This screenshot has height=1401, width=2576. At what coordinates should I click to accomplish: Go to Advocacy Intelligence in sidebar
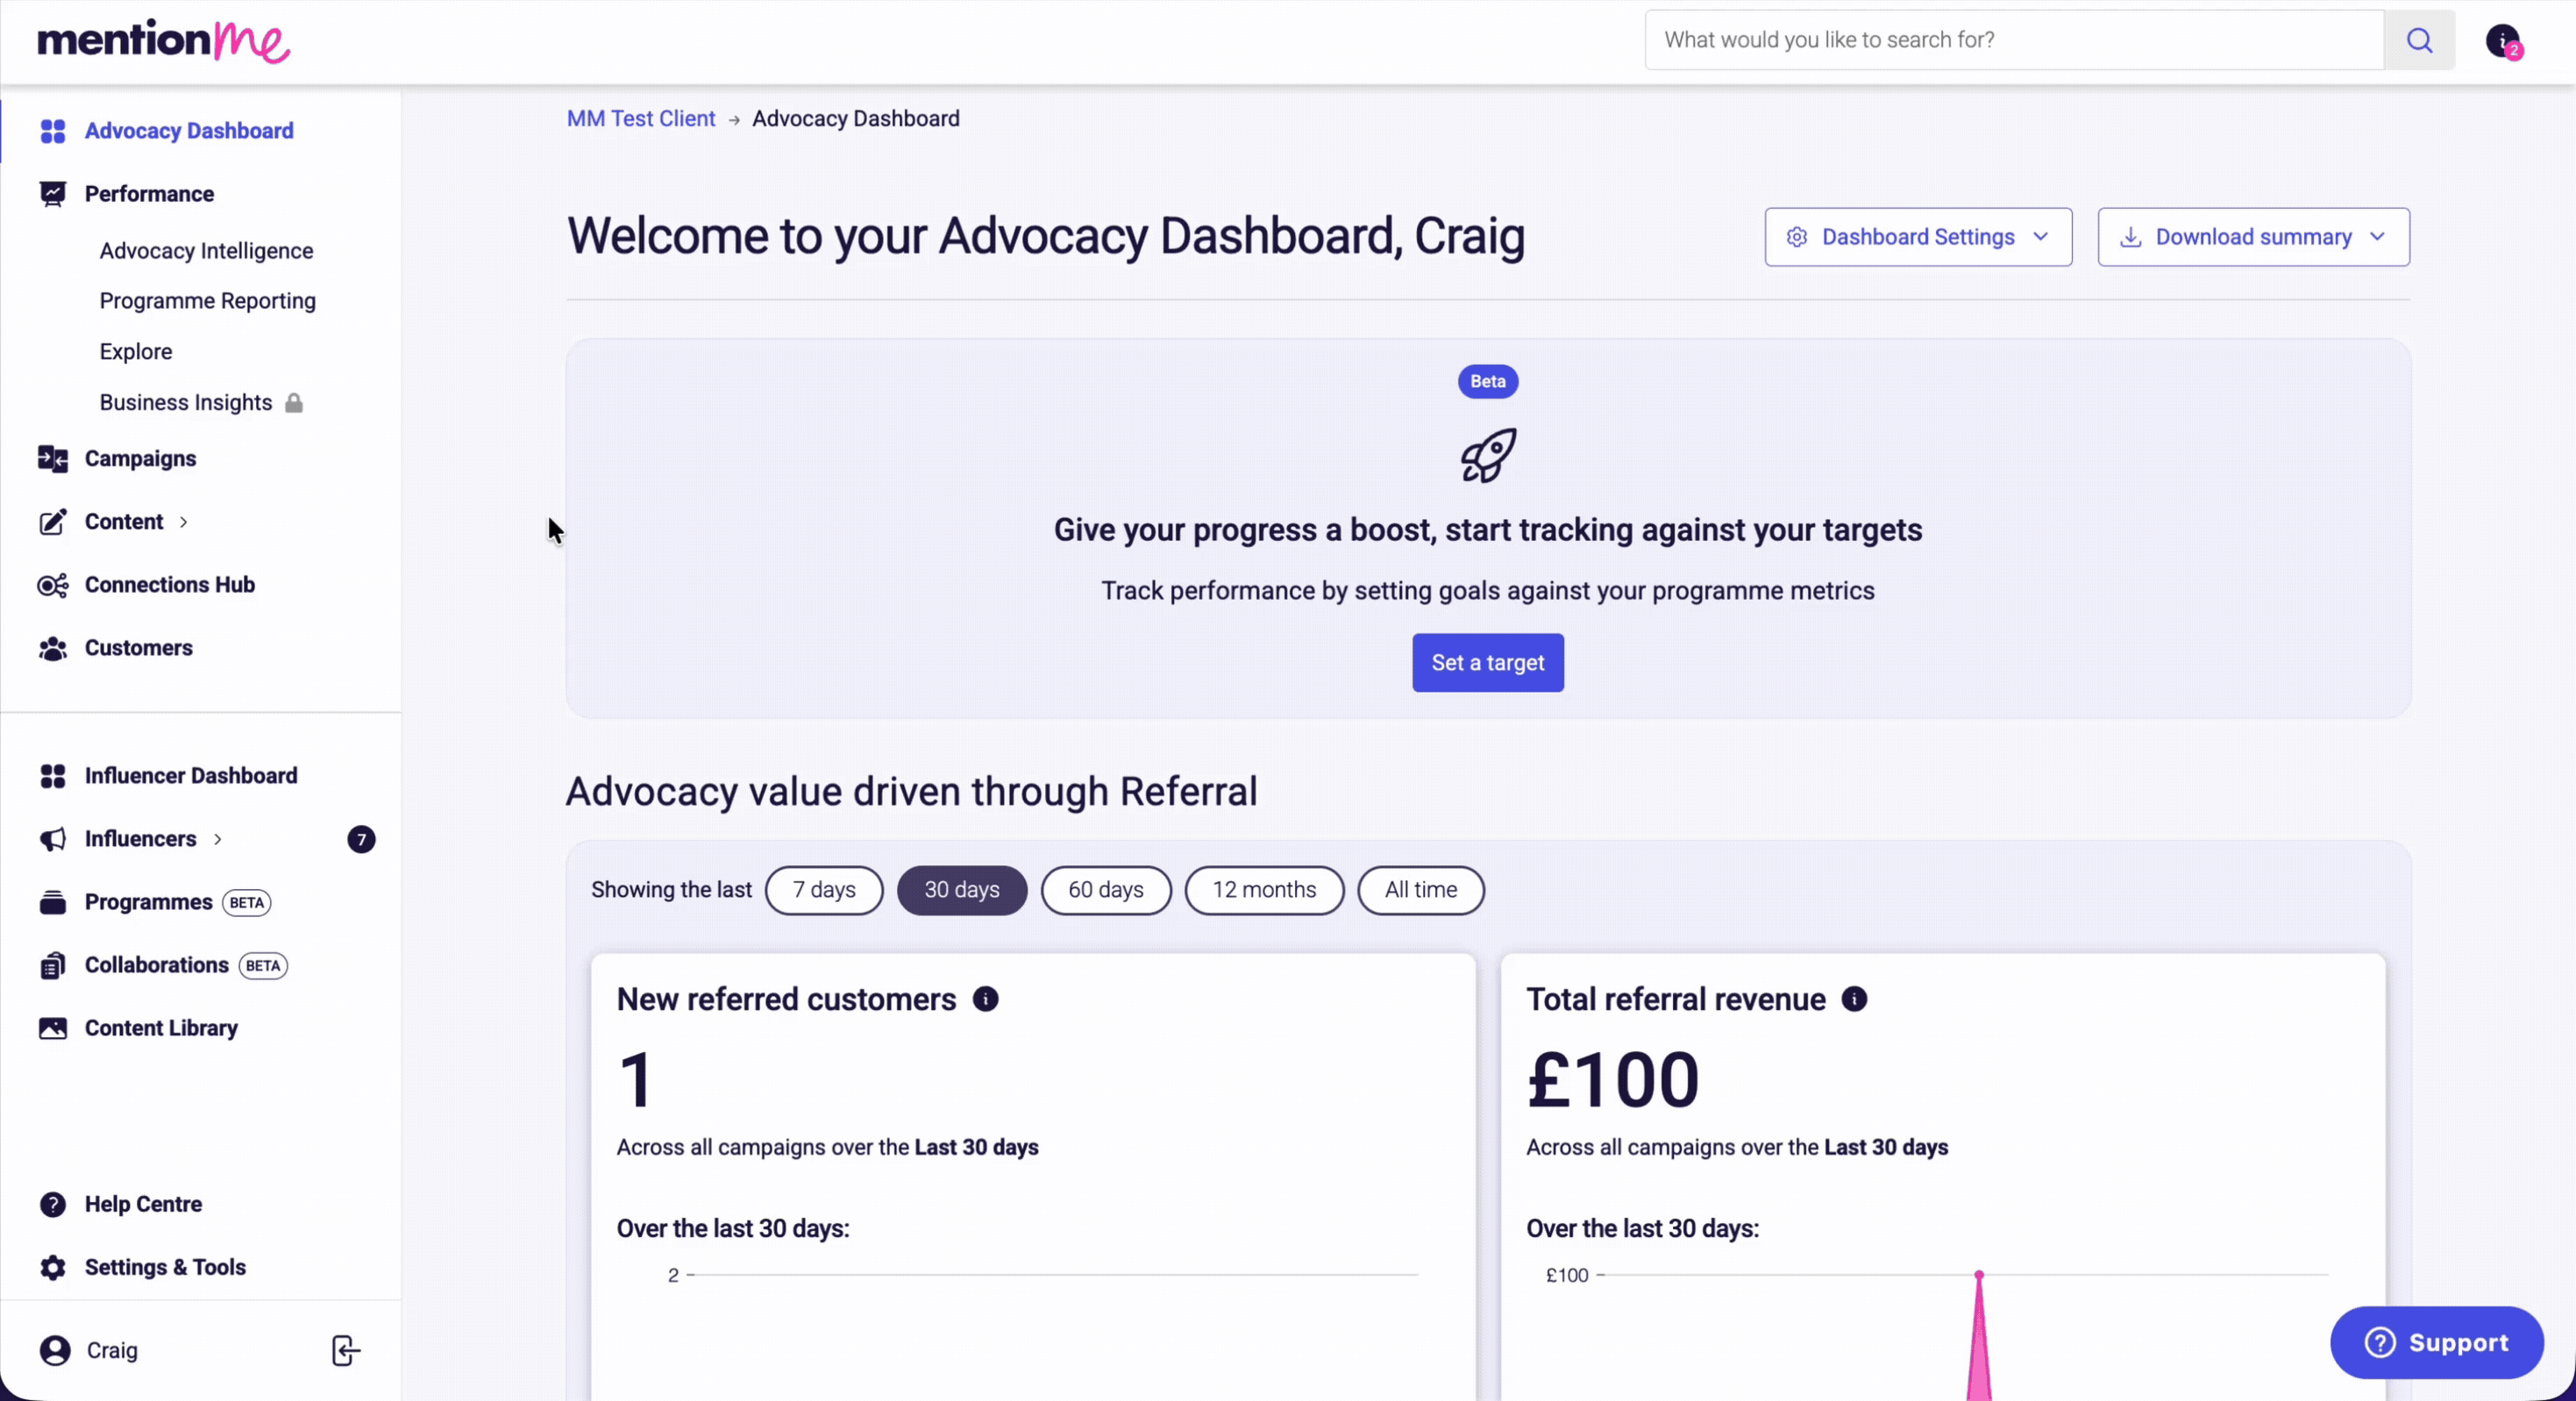206,251
